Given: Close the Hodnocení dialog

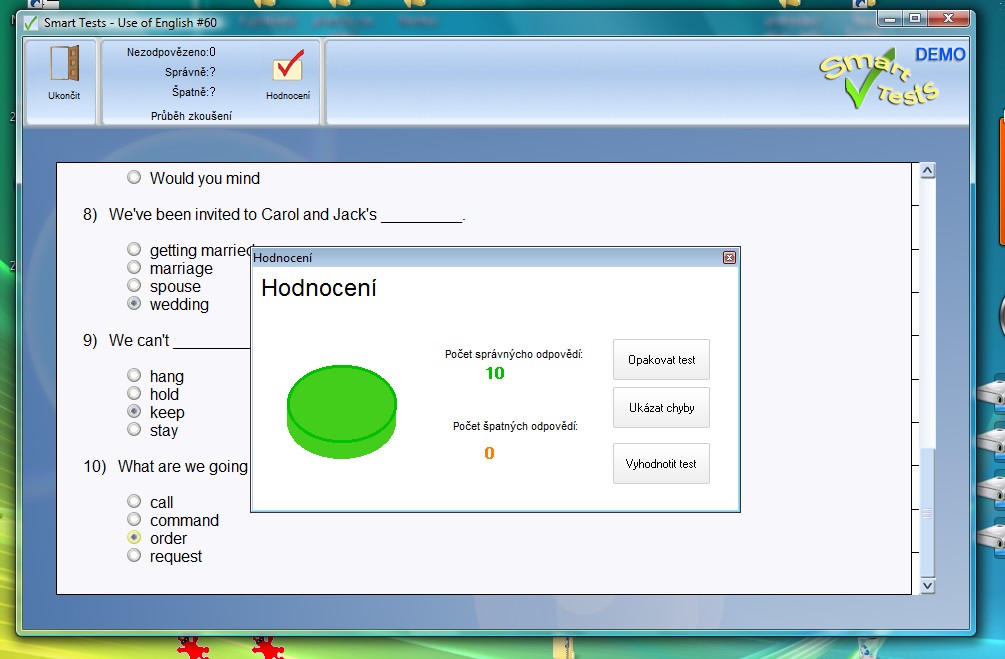Looking at the screenshot, I should point(729,258).
